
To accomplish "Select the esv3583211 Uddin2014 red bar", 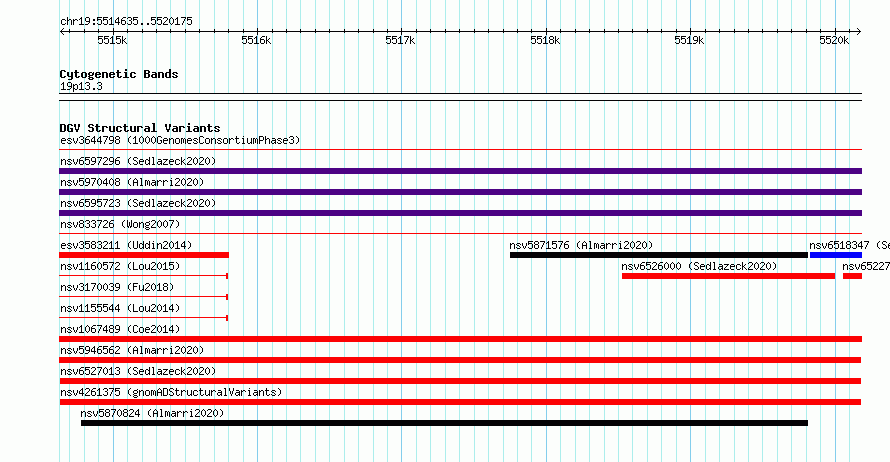I will [x=144, y=255].
